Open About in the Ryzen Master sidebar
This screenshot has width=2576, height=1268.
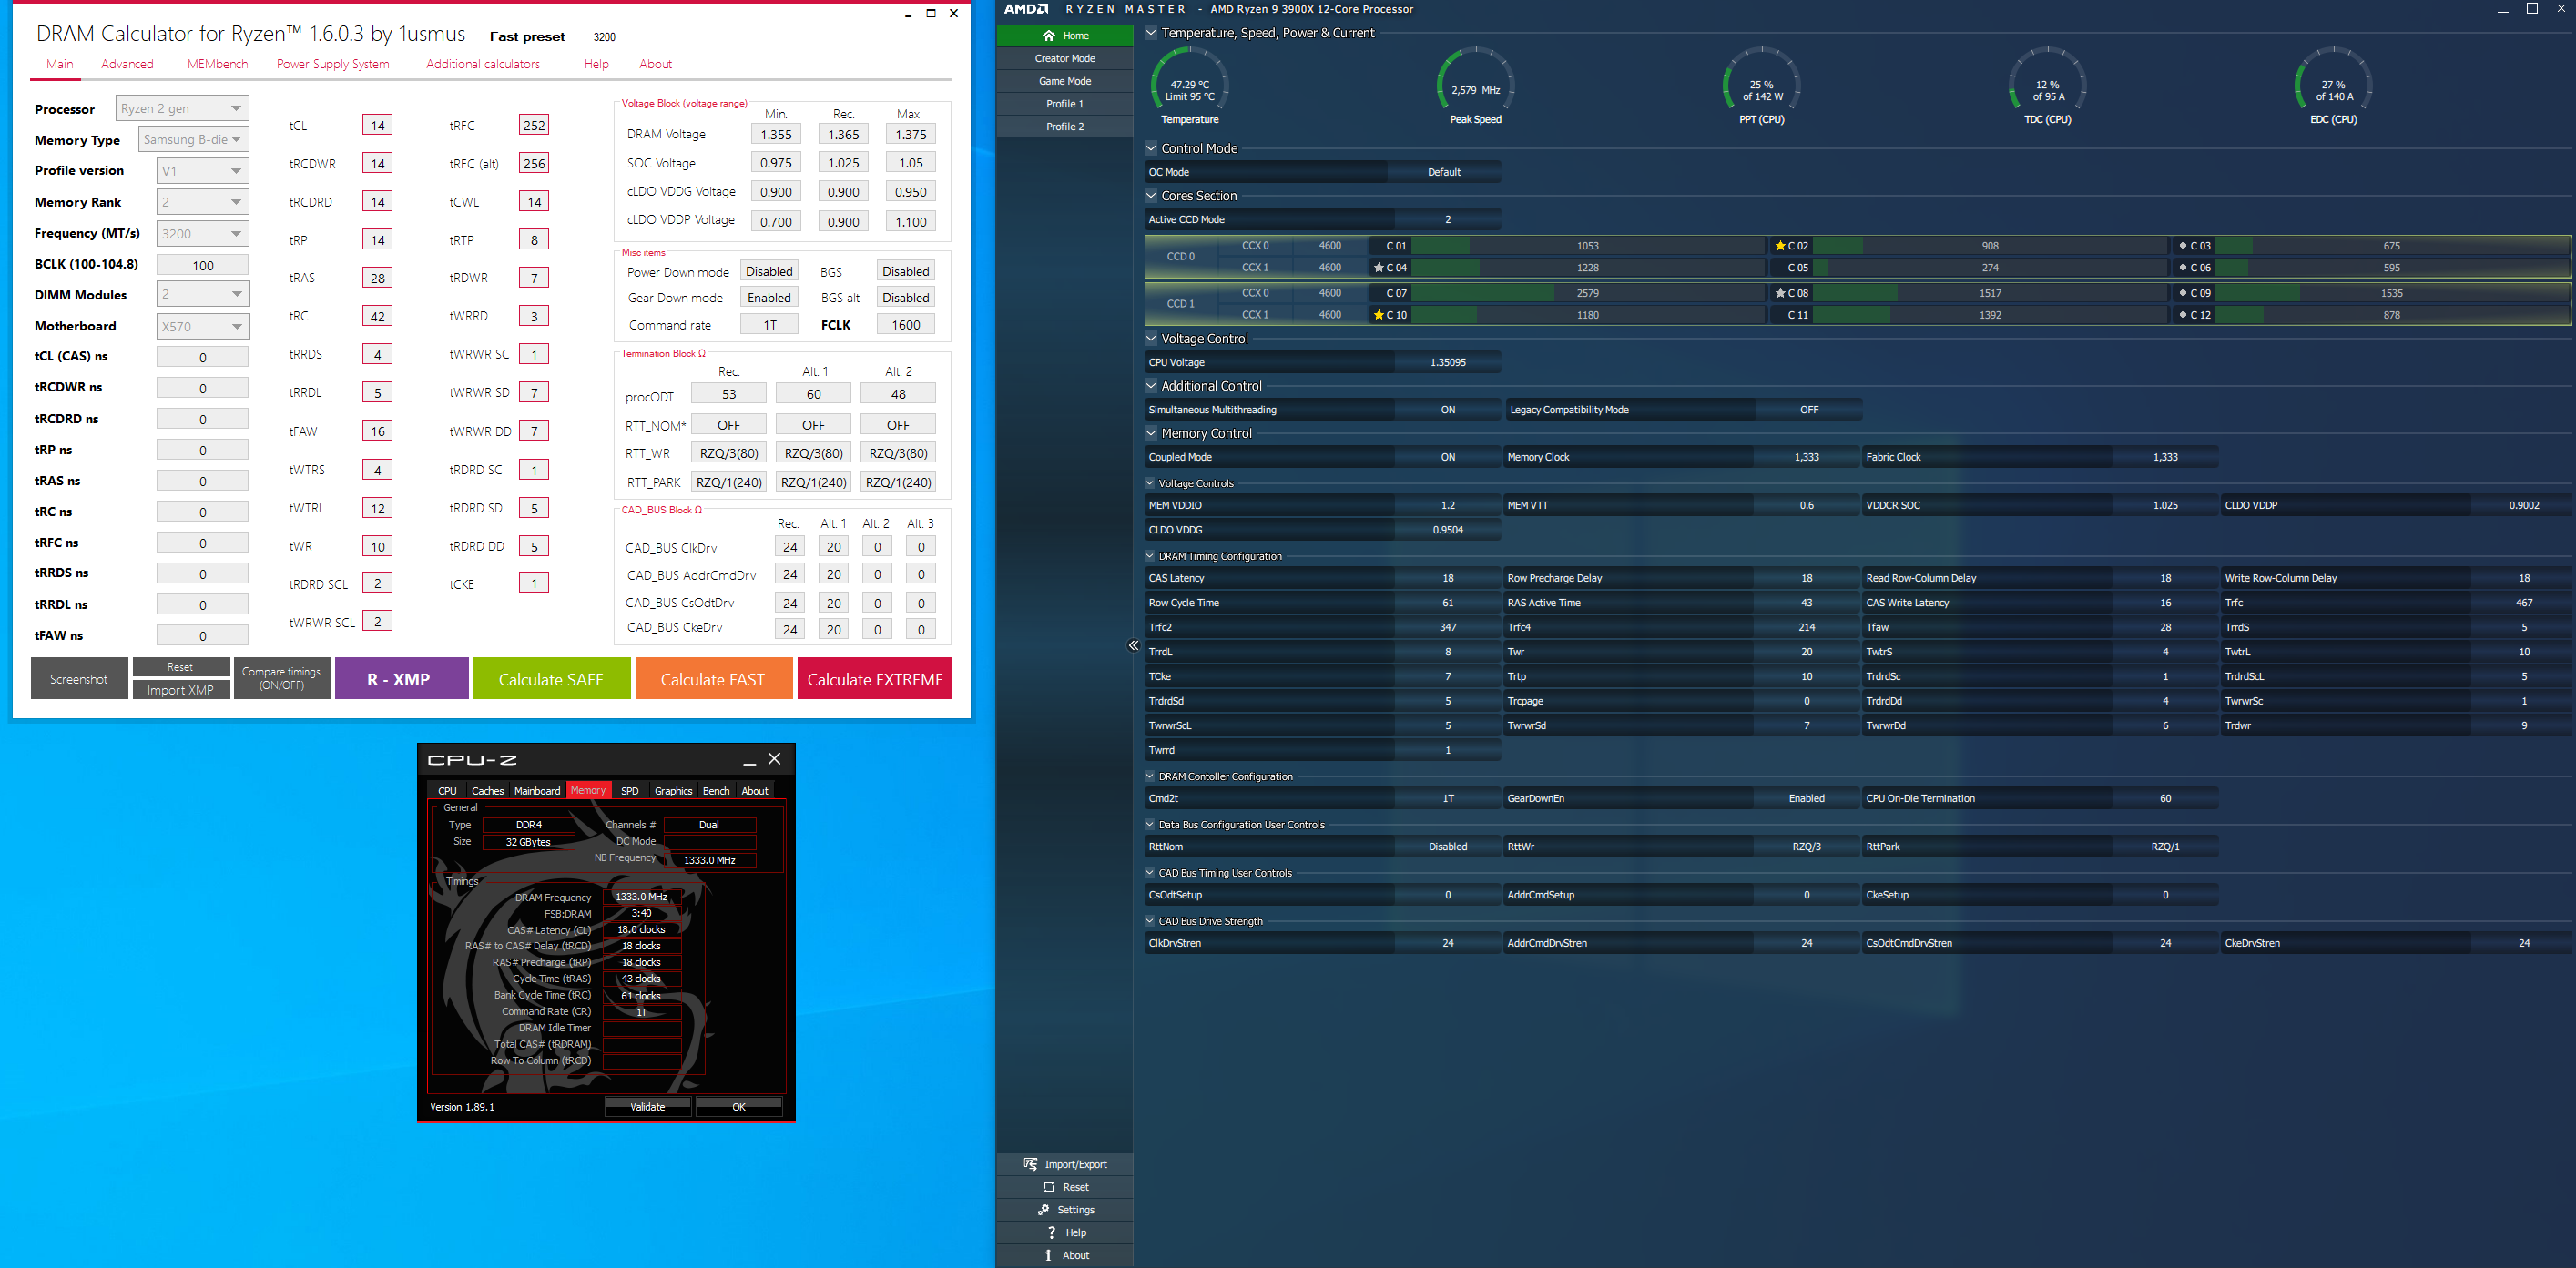(x=1064, y=1256)
